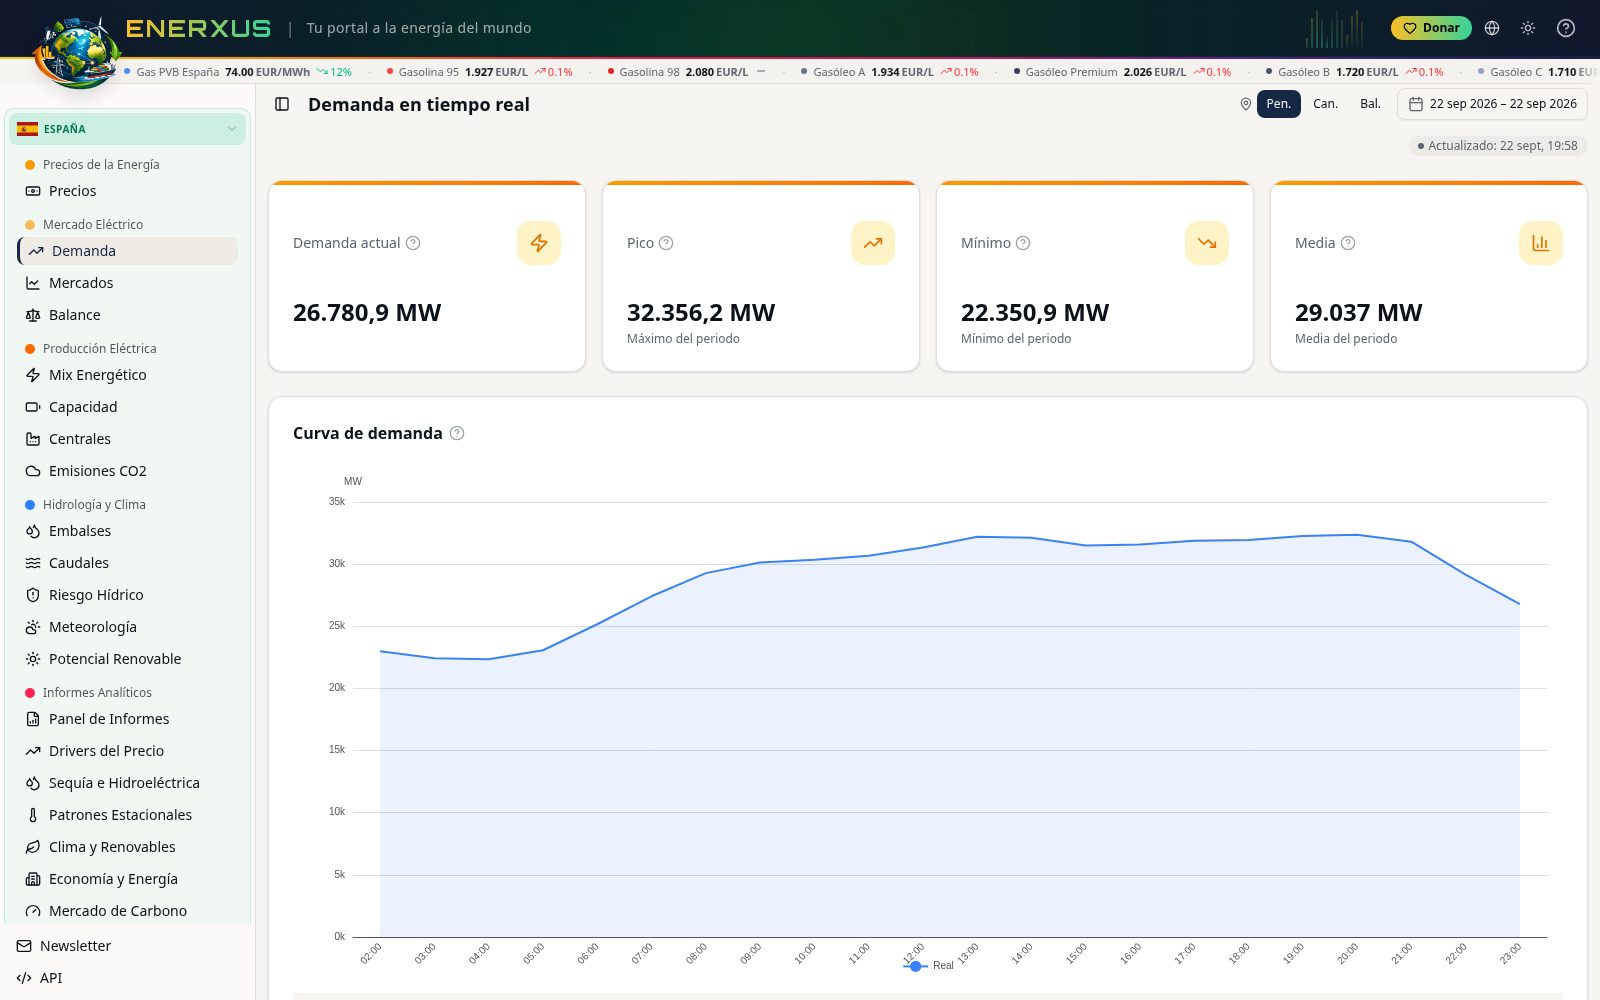Click the Meteorología cloud-sun icon

coord(33,627)
